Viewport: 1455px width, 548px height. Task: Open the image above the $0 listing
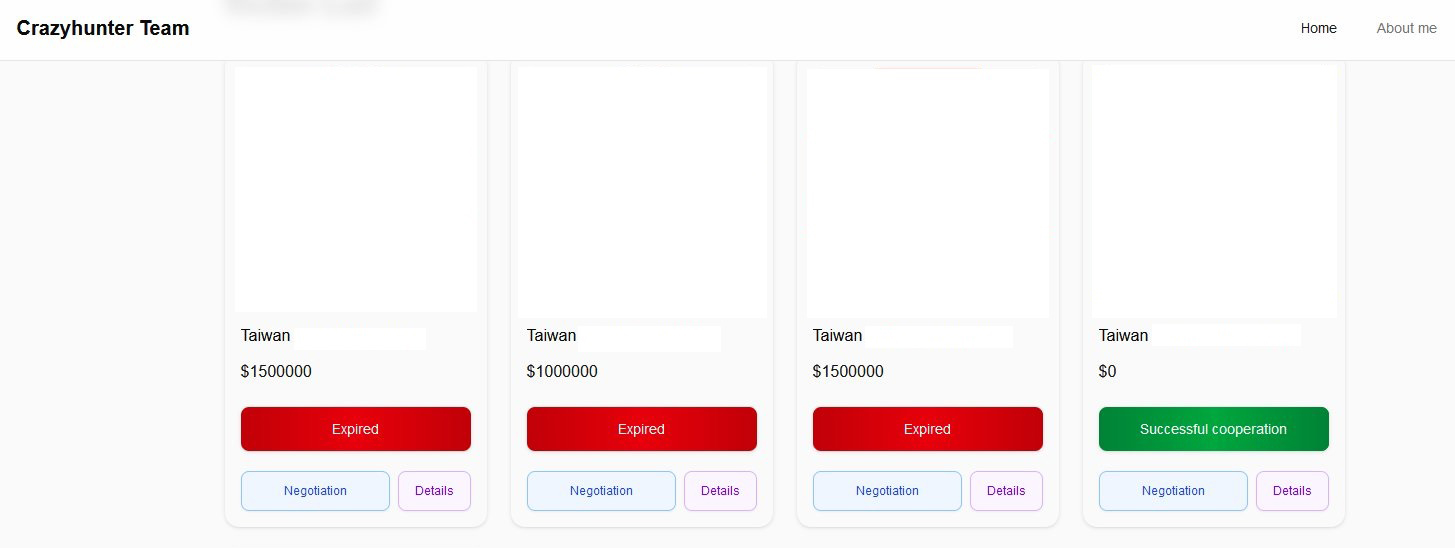coord(1214,192)
